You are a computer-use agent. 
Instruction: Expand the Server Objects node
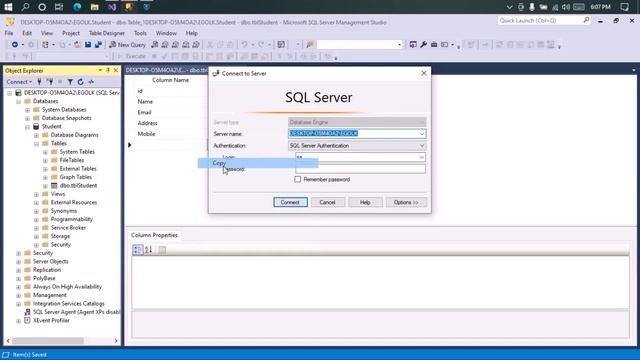(x=18, y=262)
